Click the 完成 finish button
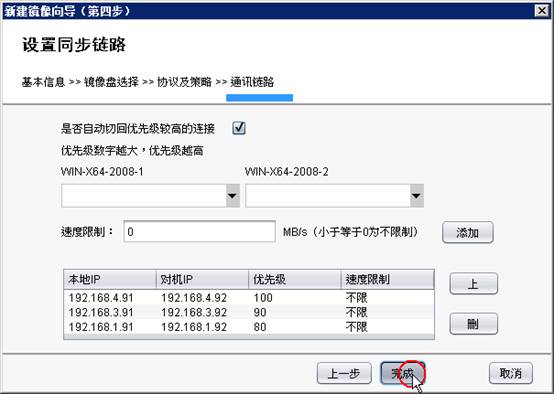The width and height of the screenshot is (554, 394). pos(402,373)
